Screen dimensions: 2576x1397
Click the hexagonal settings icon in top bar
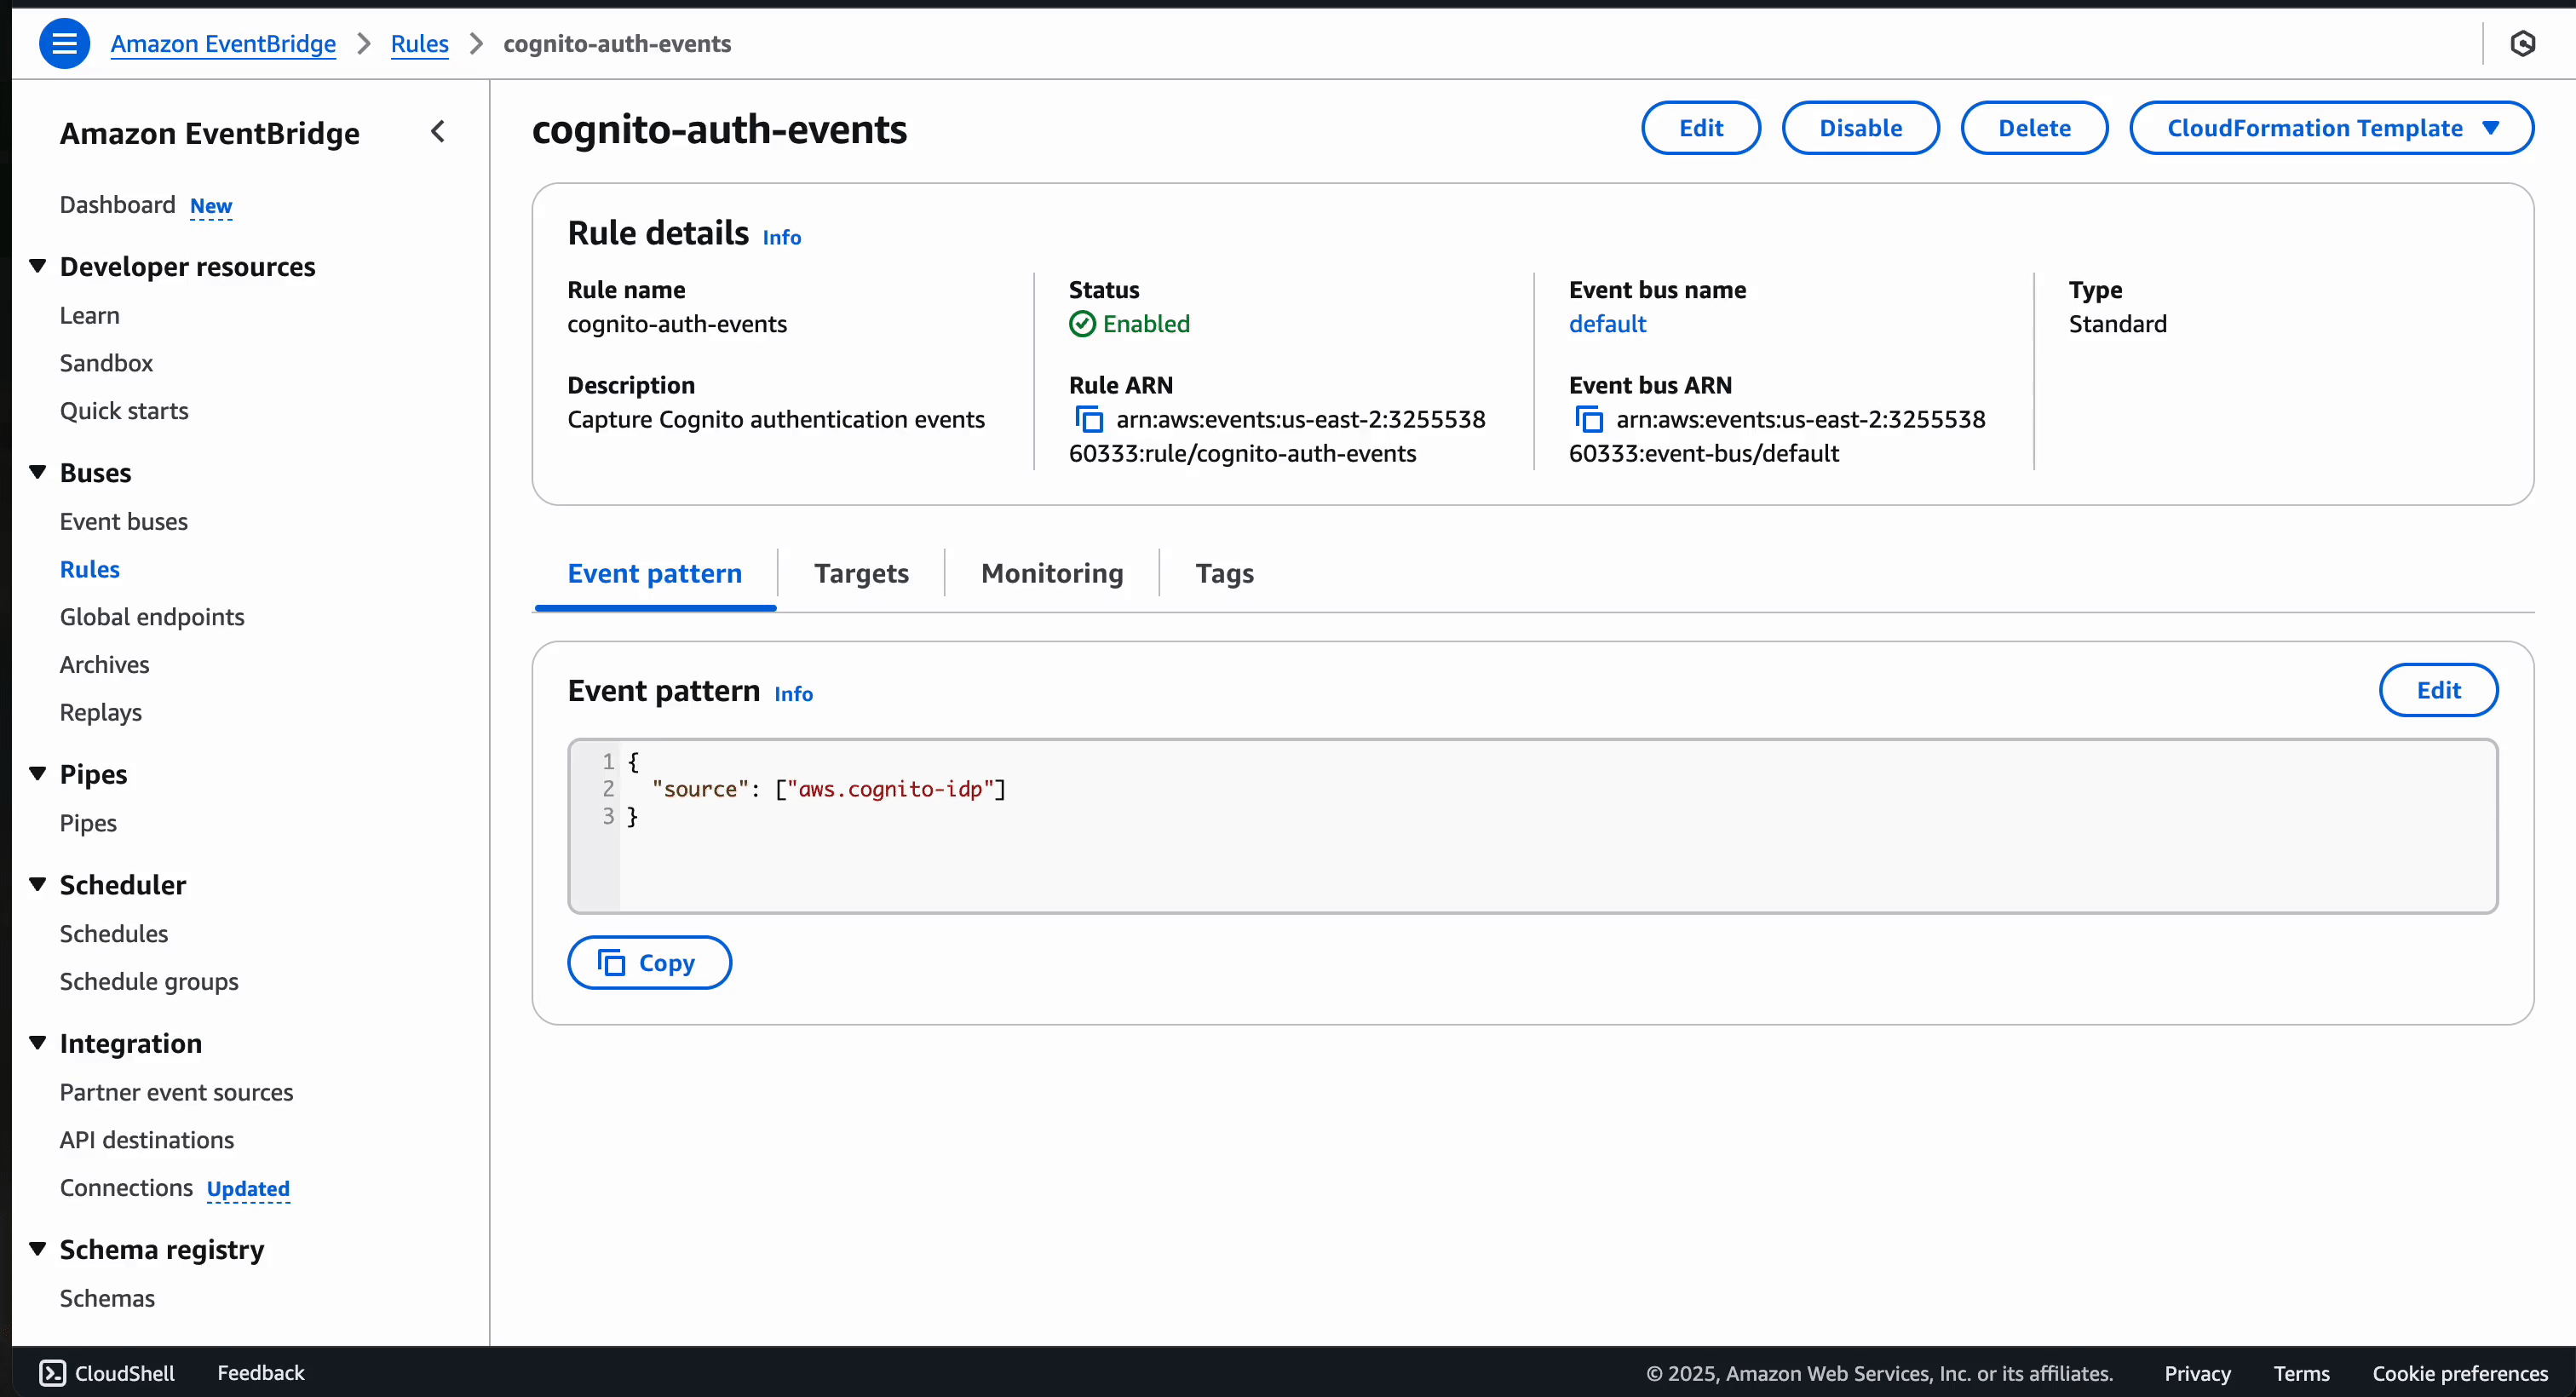click(x=2524, y=43)
